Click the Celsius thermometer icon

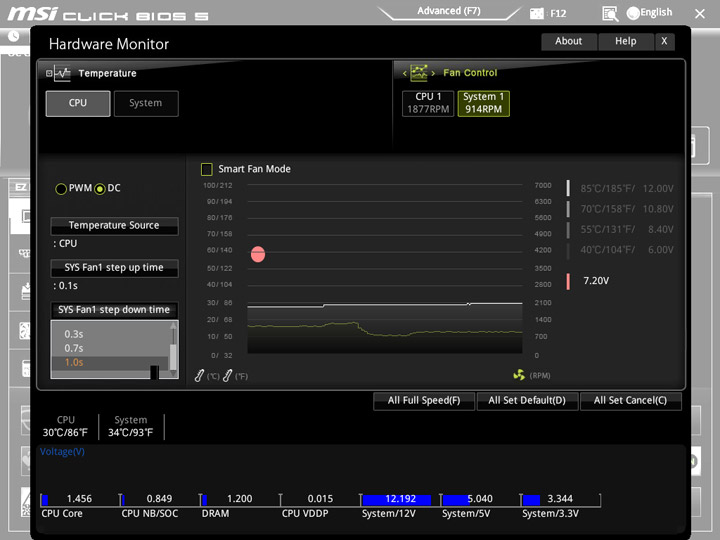pyautogui.click(x=199, y=376)
